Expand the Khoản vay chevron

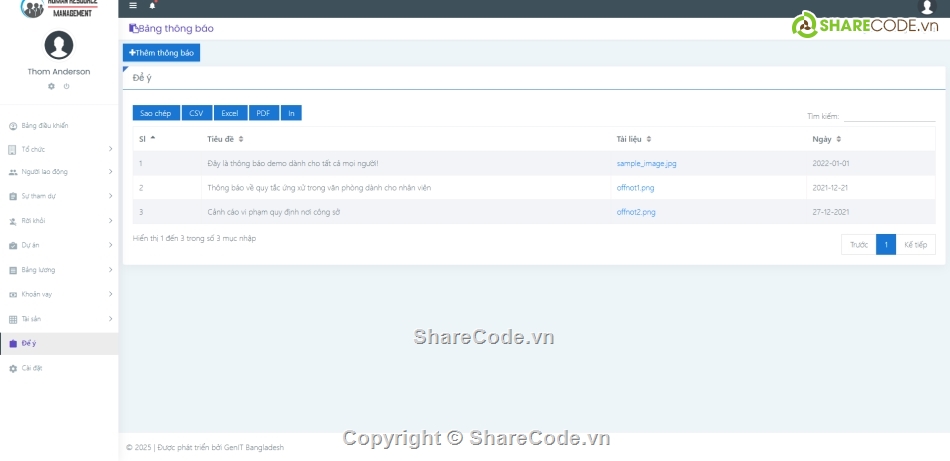(x=110, y=294)
